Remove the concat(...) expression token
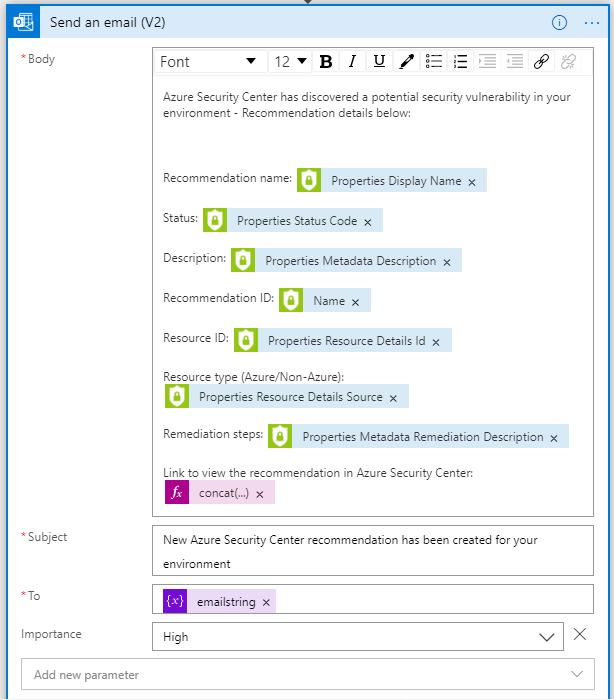This screenshot has width=614, height=700. coord(260,494)
